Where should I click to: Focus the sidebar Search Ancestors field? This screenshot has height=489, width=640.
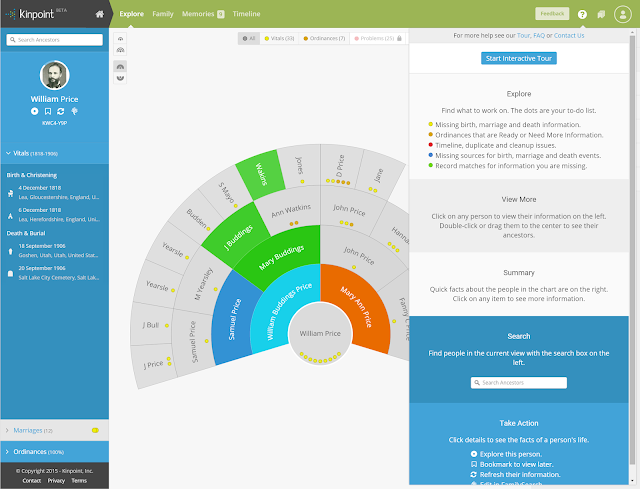click(x=55, y=40)
